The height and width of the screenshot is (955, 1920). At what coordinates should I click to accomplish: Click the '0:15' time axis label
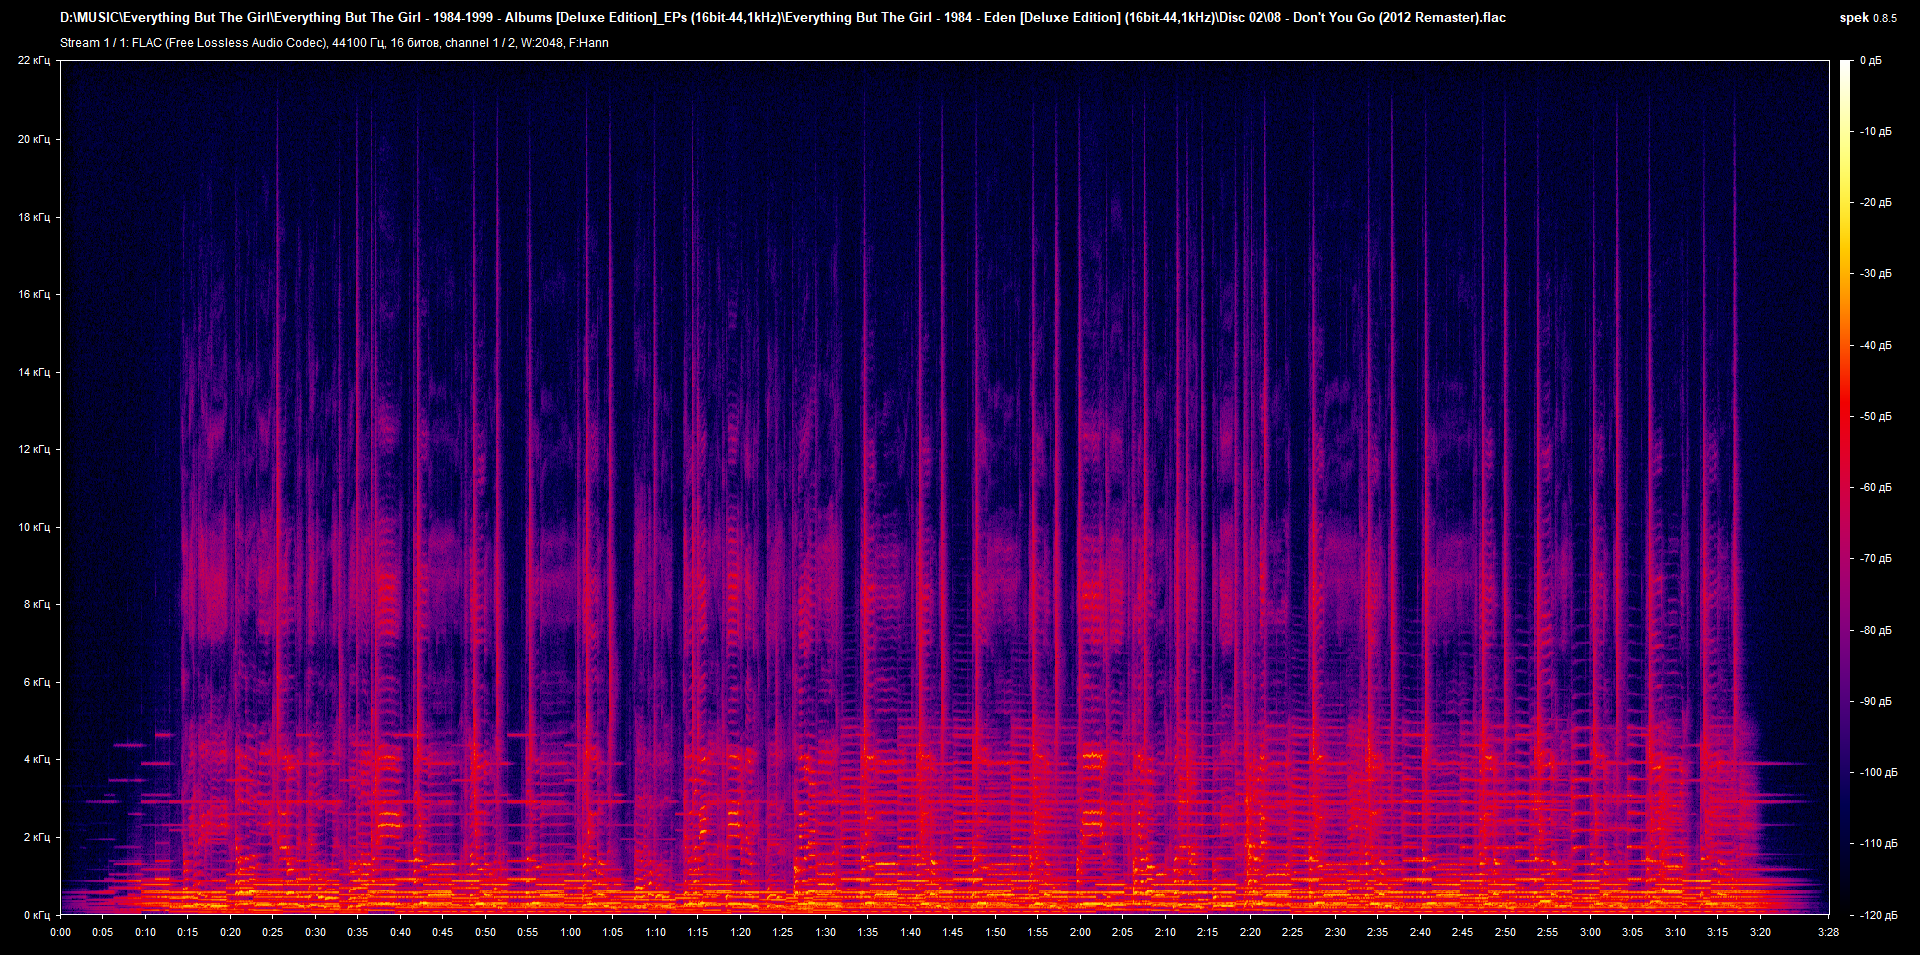188,932
